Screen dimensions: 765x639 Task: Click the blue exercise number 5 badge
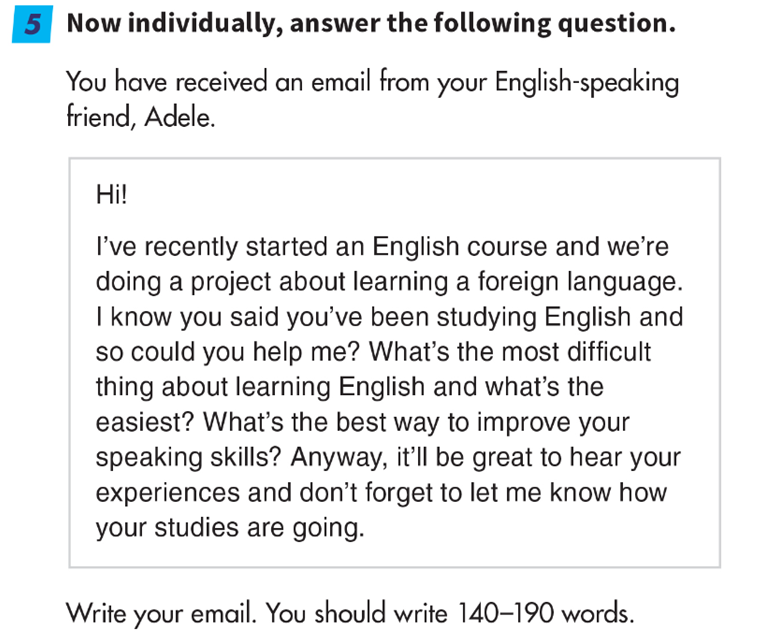coord(34,25)
